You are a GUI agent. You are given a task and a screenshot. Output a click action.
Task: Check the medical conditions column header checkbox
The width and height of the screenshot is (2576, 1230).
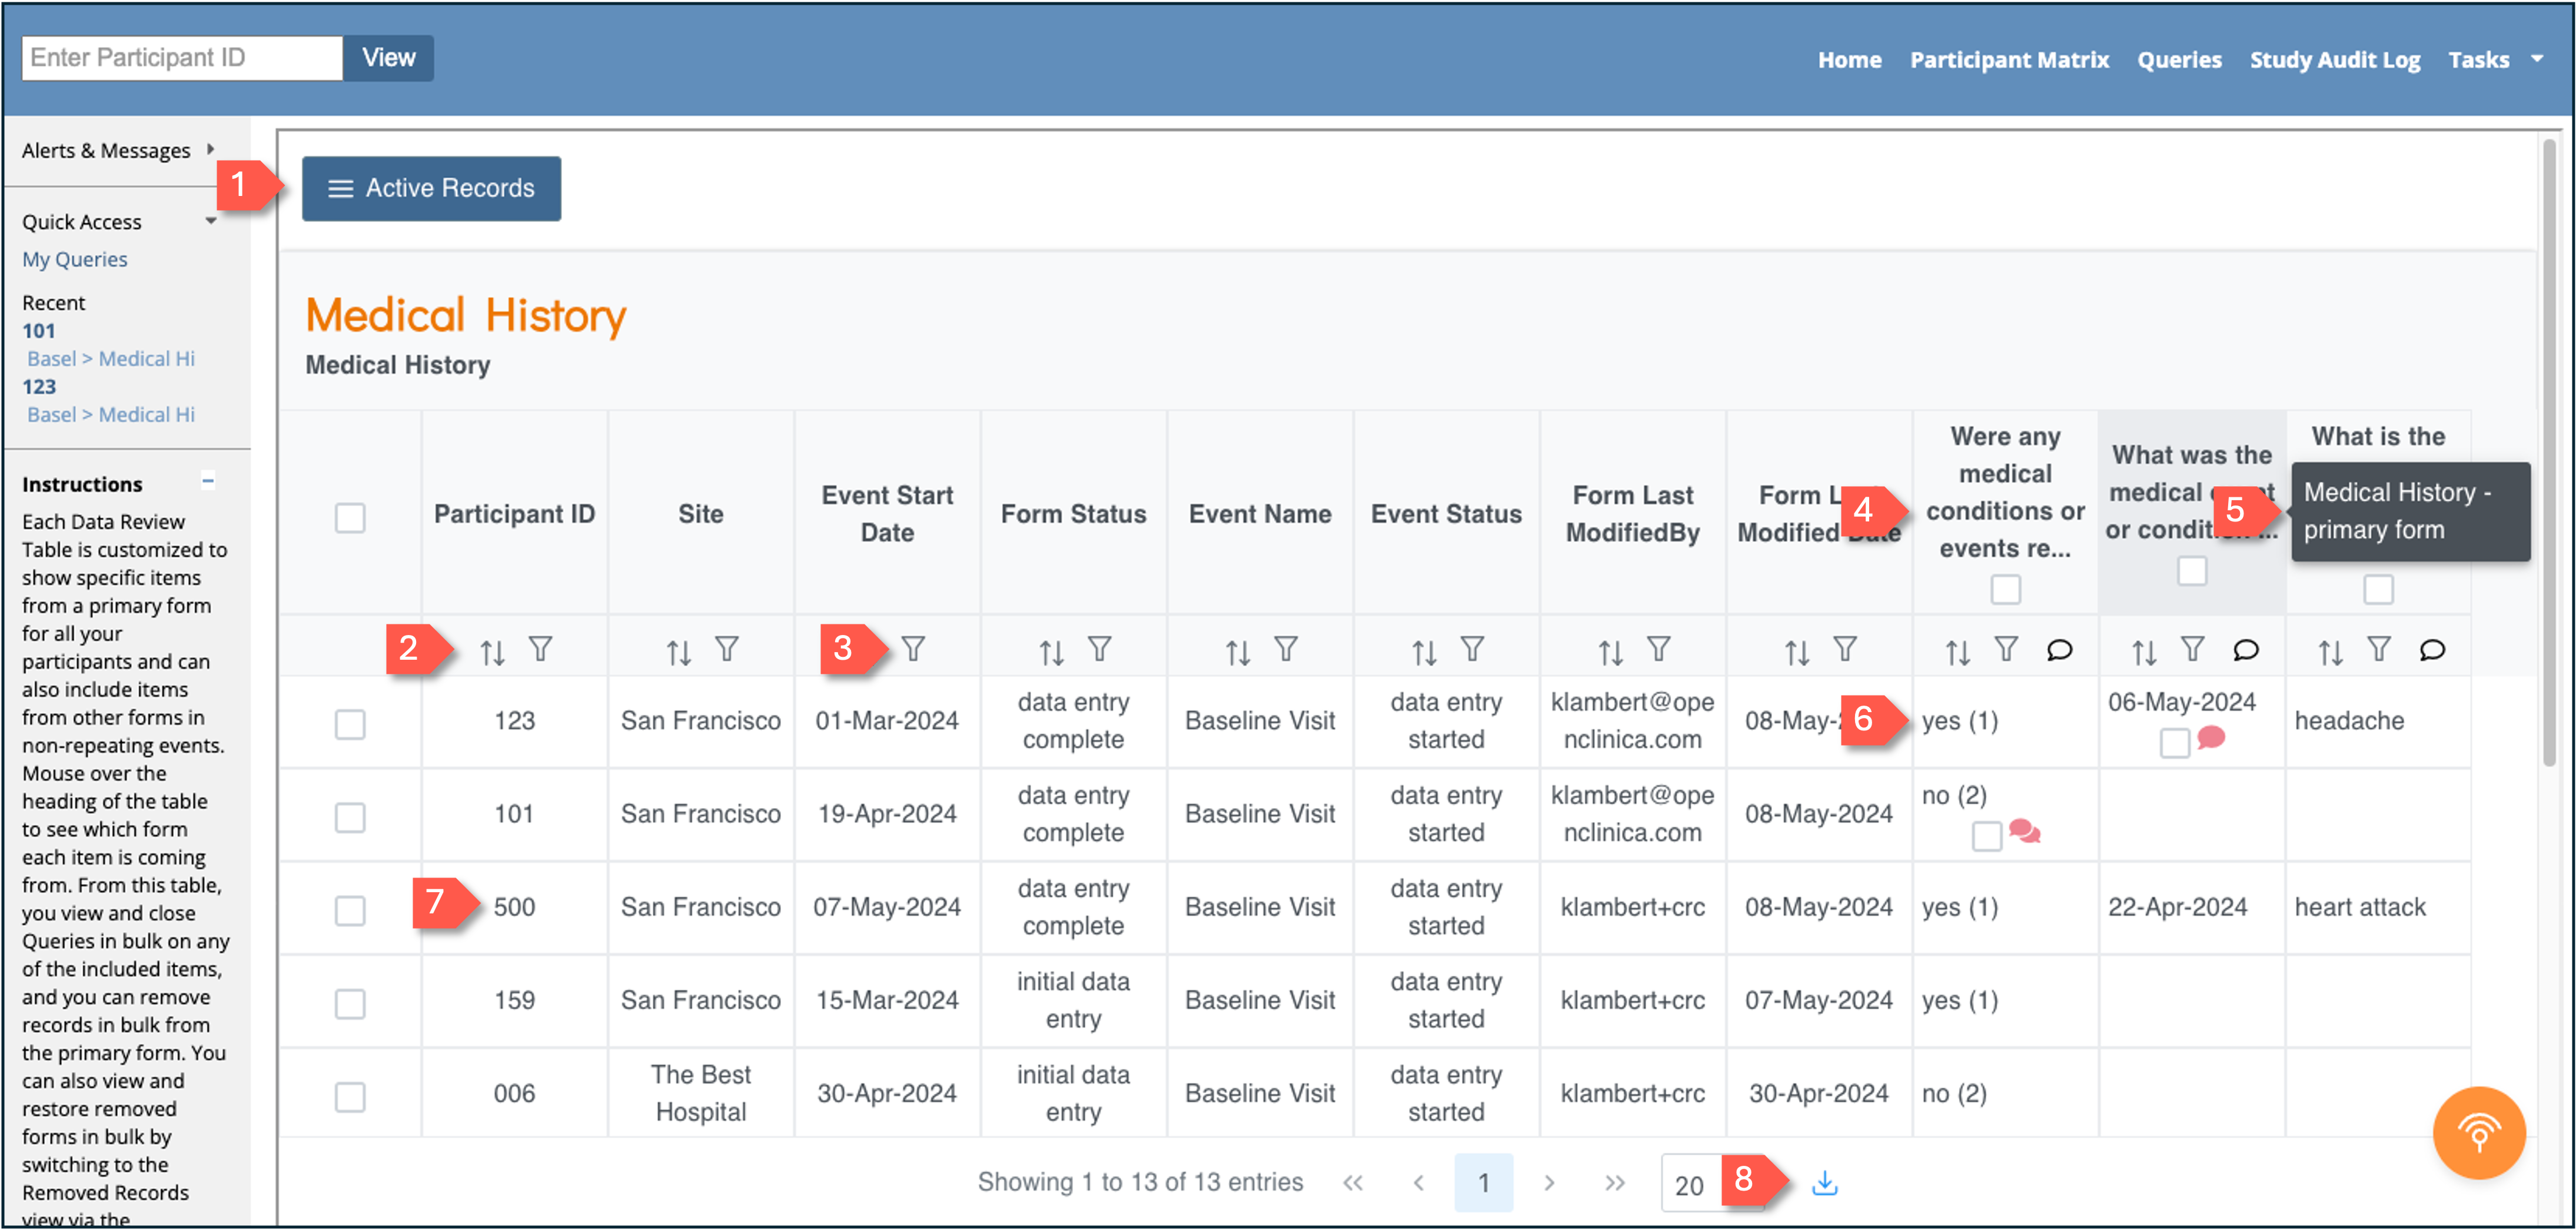[2006, 590]
